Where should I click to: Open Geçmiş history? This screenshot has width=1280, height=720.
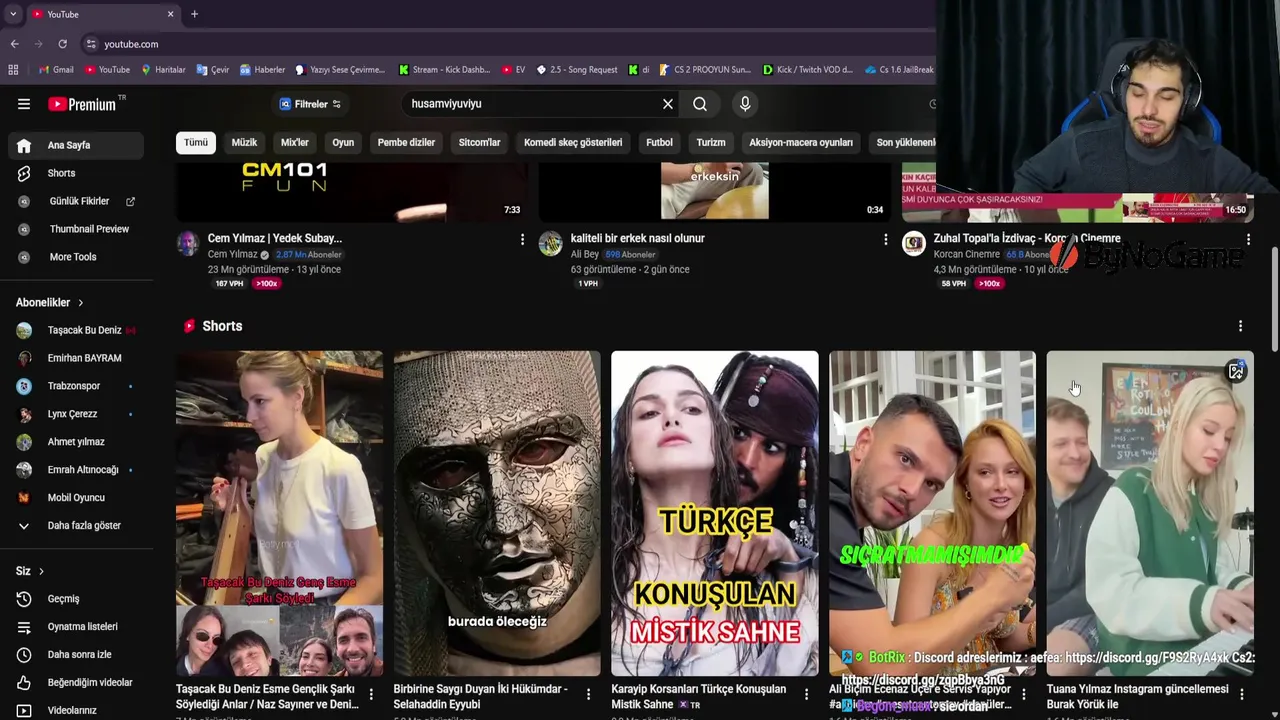click(76, 599)
